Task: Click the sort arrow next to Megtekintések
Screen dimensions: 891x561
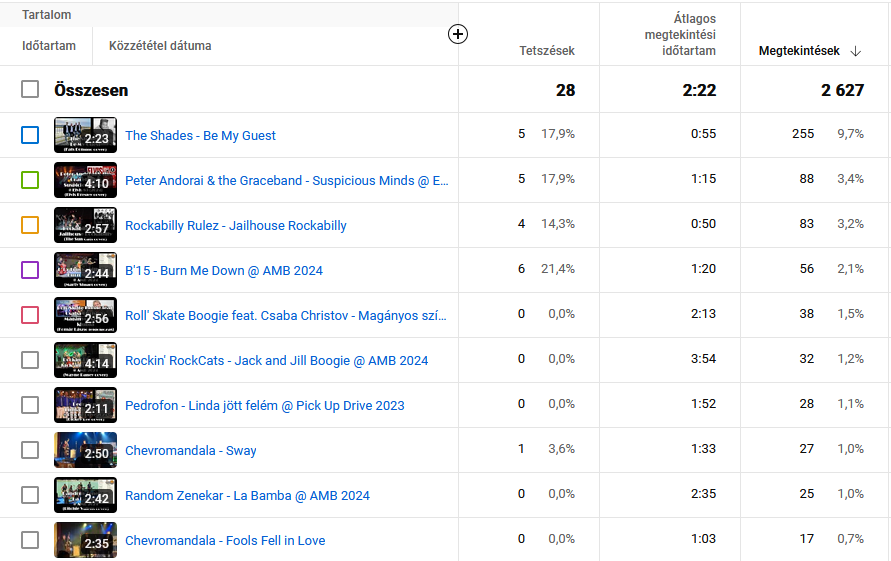Action: click(855, 51)
